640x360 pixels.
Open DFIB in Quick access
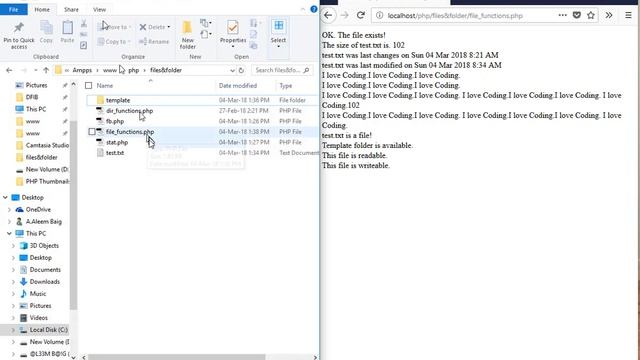(x=32, y=97)
